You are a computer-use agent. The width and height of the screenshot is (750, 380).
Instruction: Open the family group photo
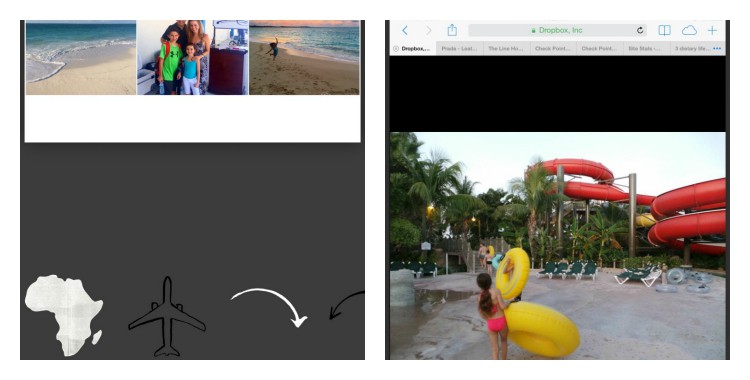193,57
